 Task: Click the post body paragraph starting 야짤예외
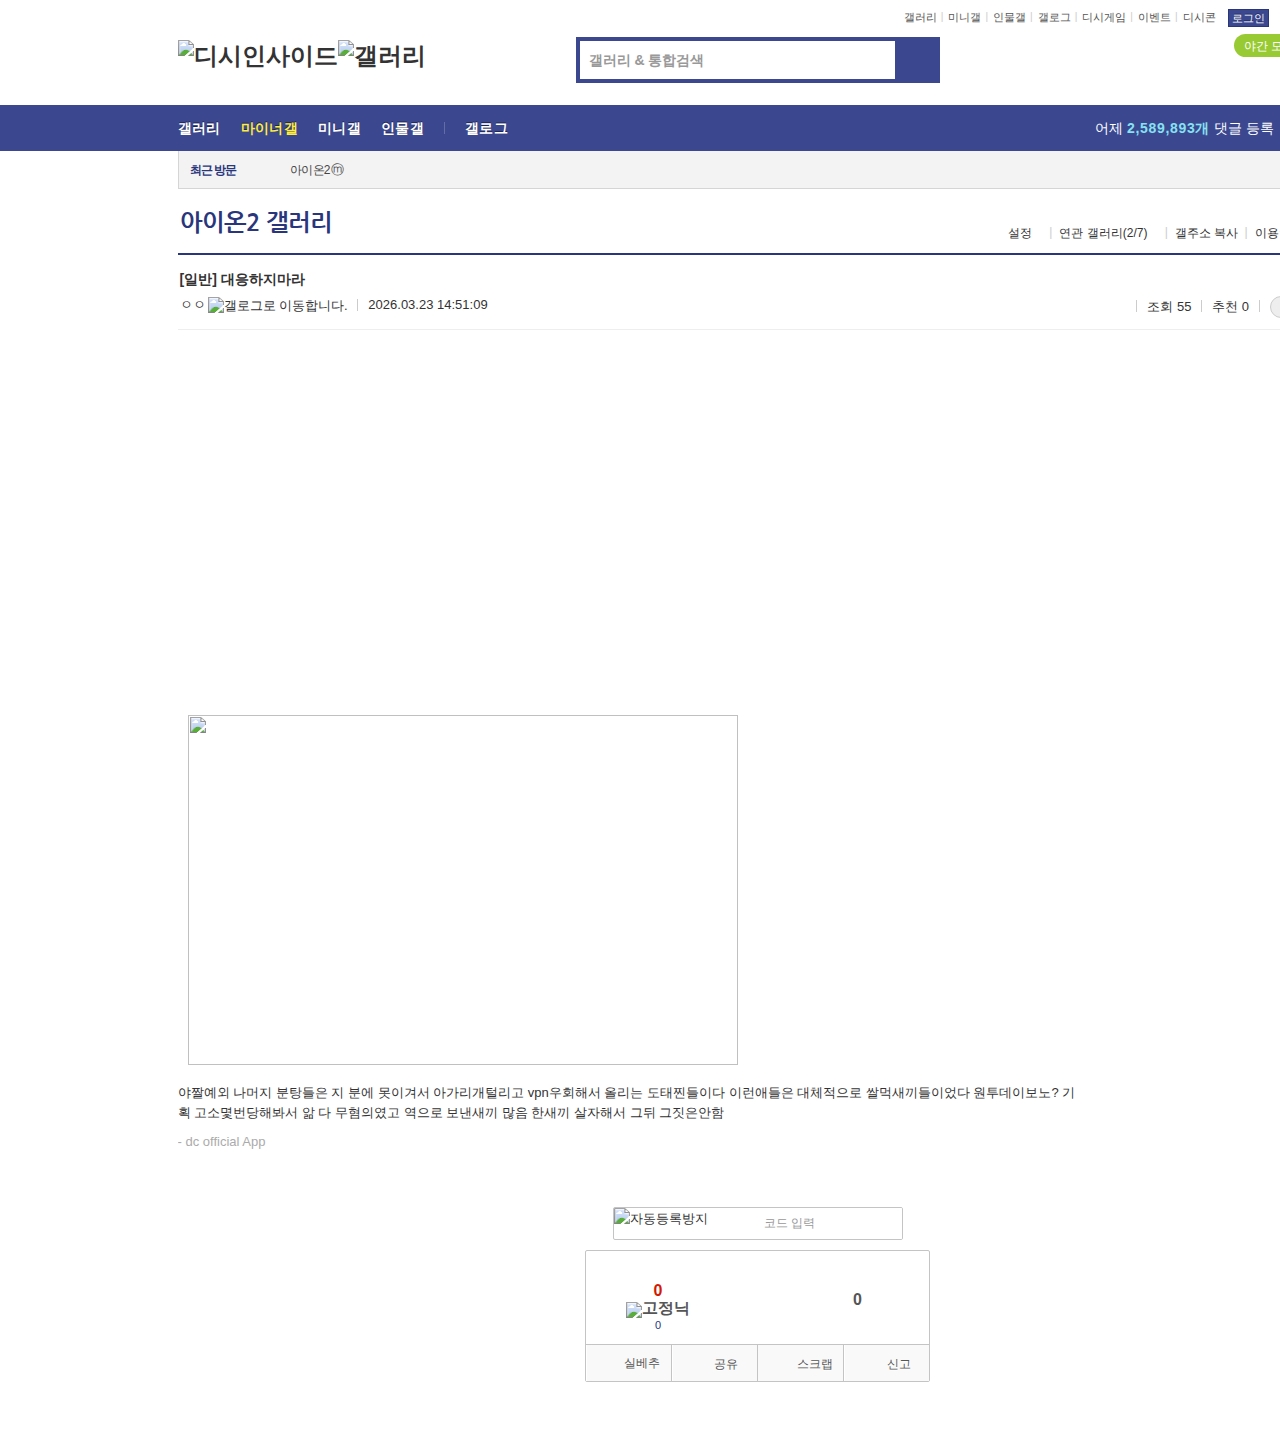(626, 1103)
